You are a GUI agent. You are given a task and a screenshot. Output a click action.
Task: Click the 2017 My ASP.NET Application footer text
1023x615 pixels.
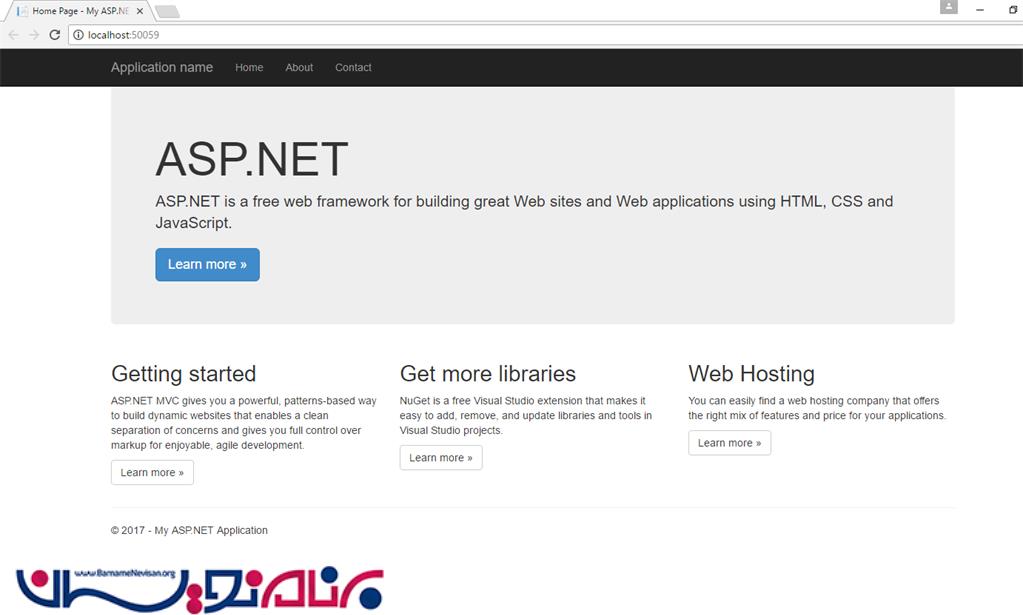click(189, 530)
